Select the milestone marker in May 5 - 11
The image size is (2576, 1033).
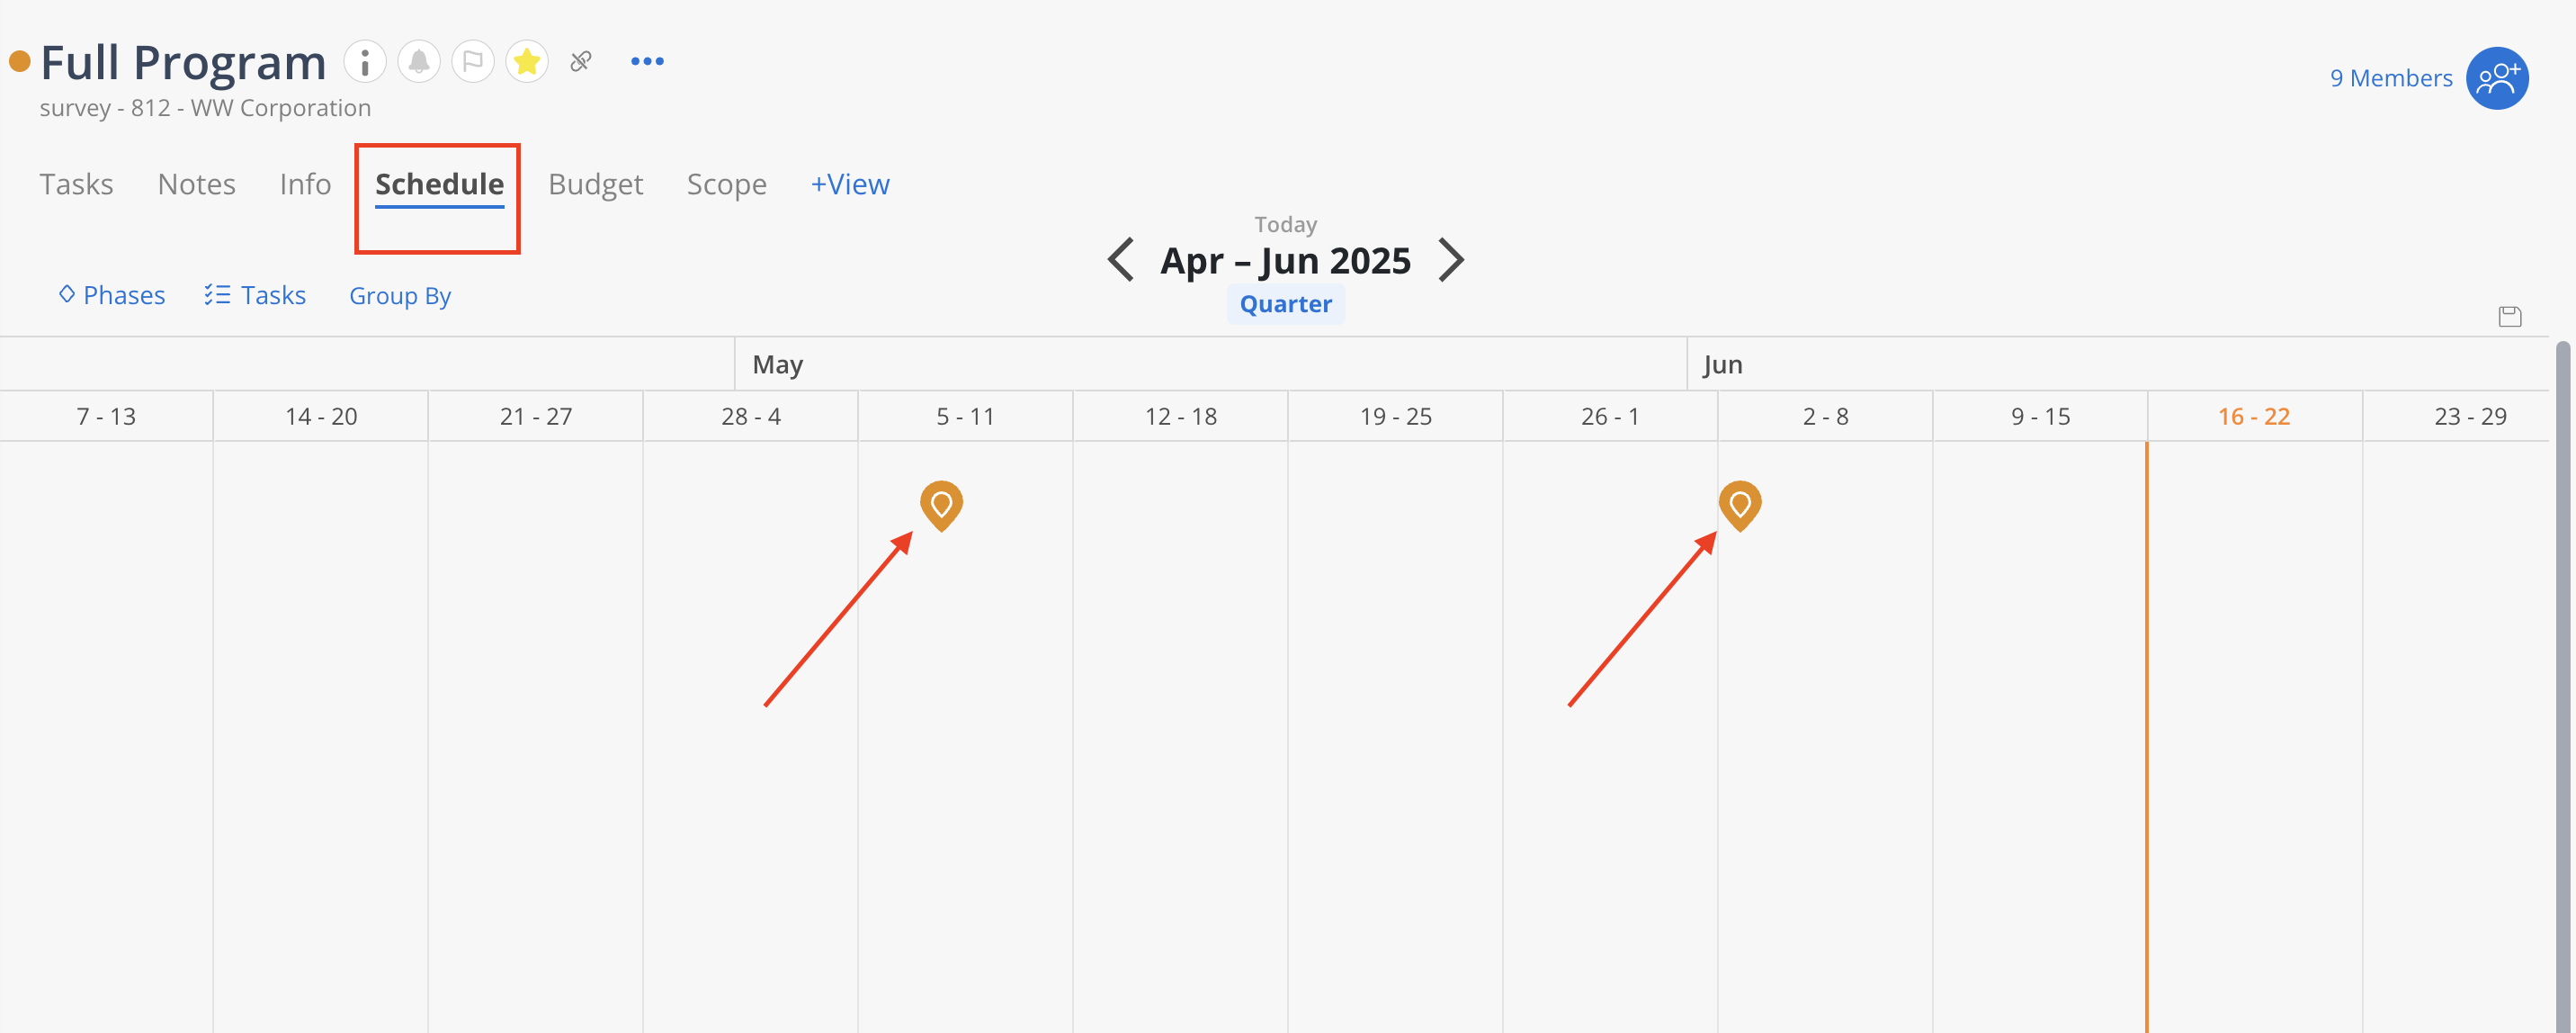pos(941,506)
